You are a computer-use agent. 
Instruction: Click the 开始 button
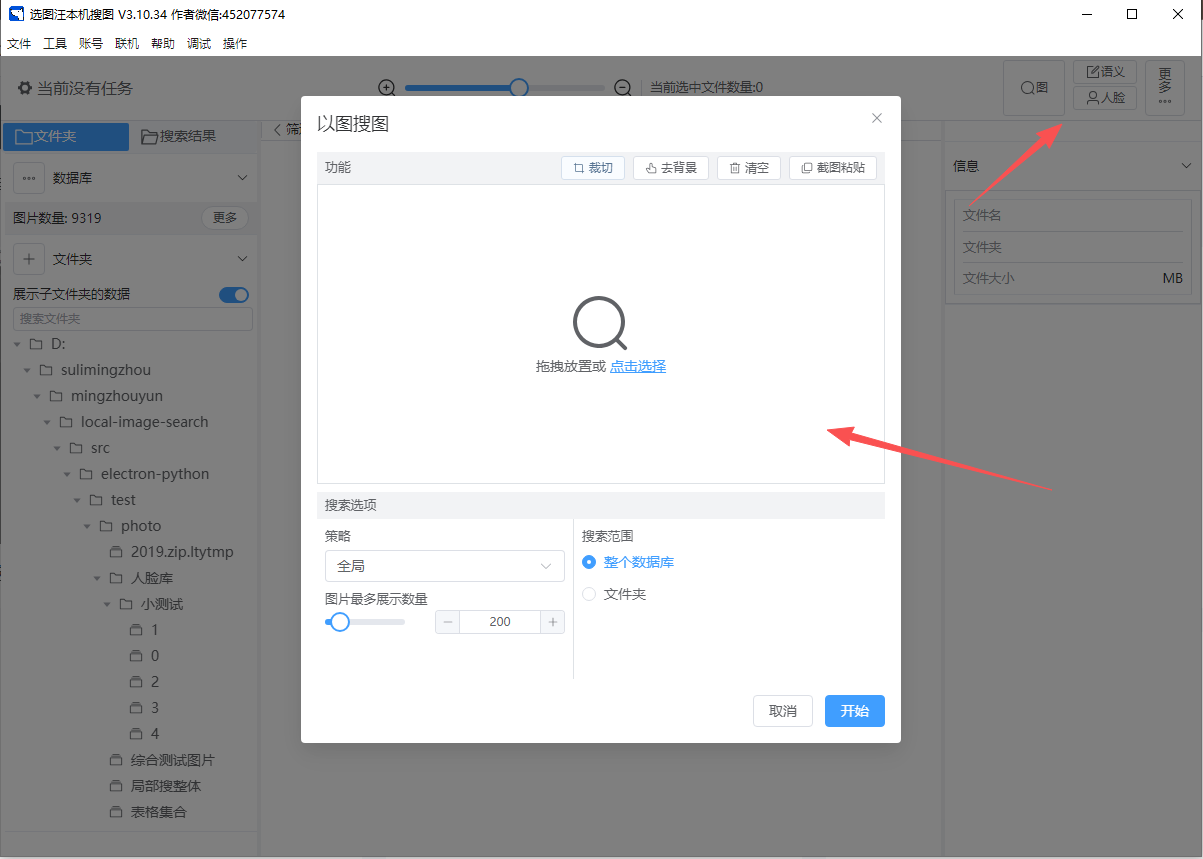click(x=854, y=711)
